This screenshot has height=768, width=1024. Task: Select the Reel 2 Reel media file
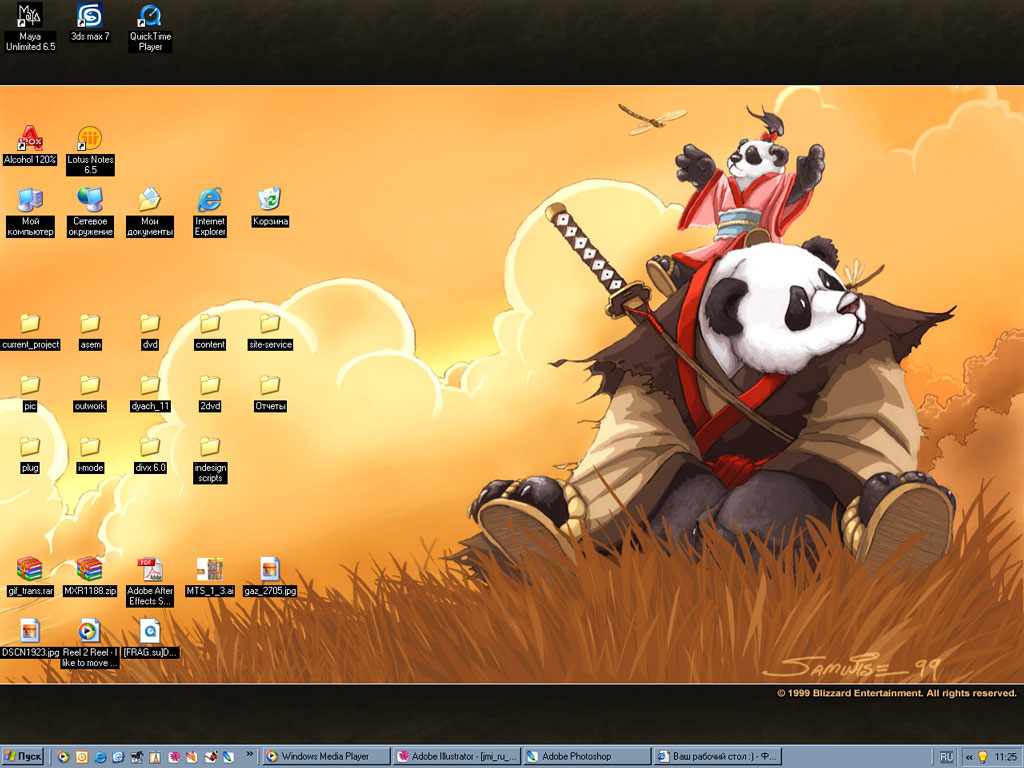(90, 643)
